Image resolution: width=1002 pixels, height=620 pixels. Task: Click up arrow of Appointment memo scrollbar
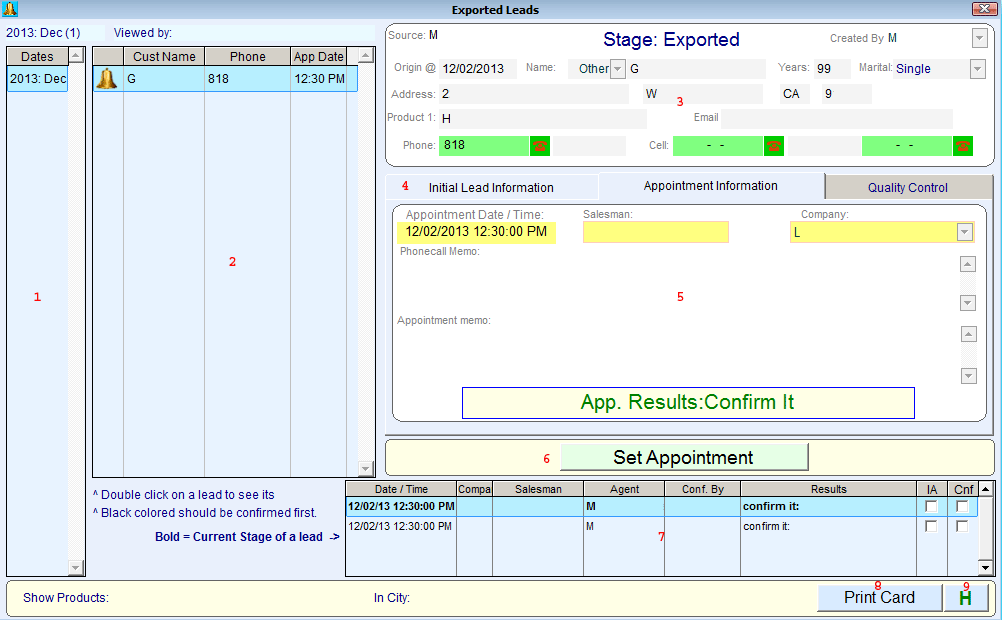pos(969,334)
